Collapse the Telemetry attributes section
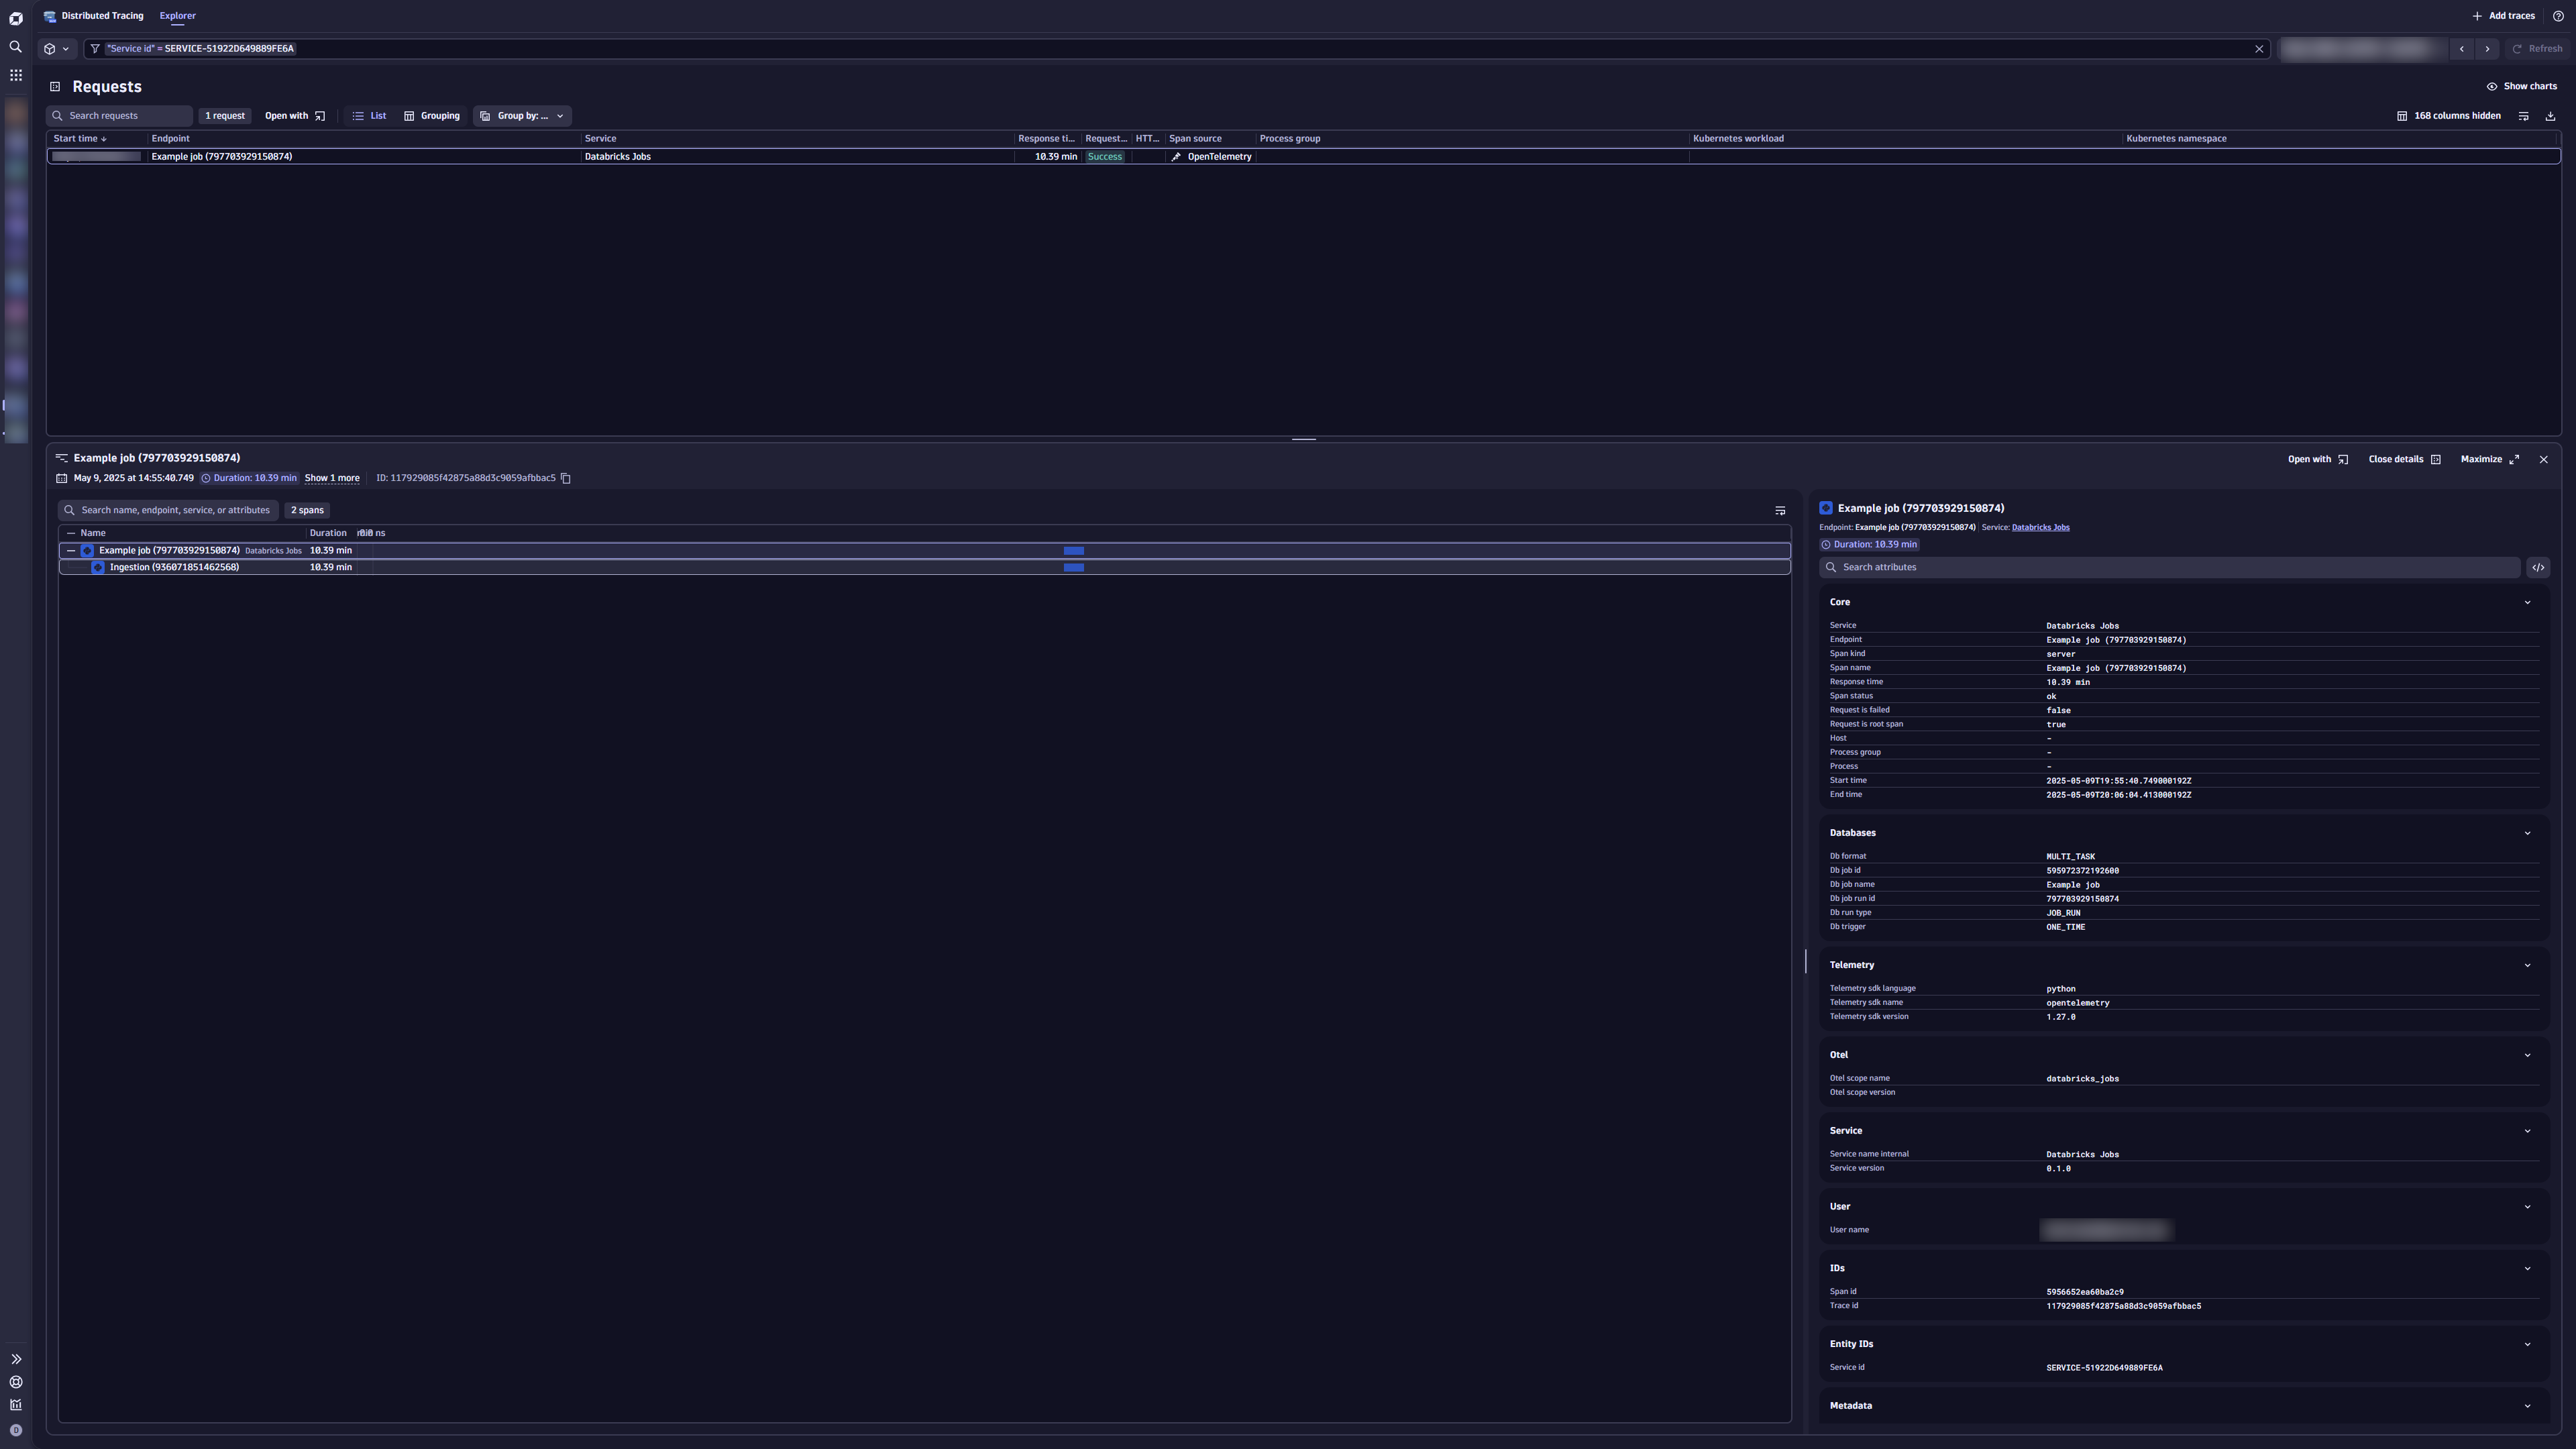 point(2528,966)
